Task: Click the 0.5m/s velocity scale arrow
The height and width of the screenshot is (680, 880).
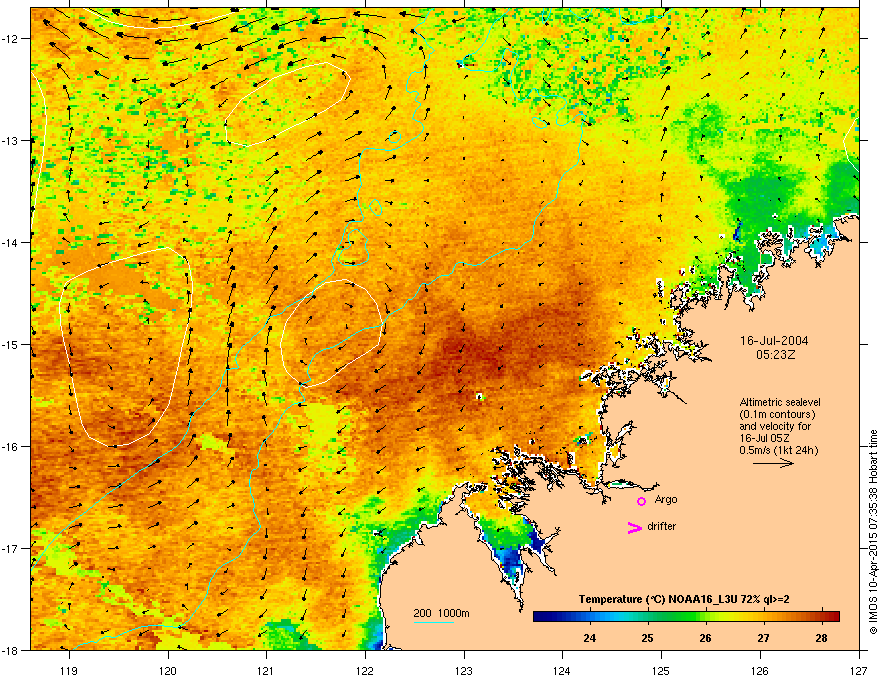Action: [773, 463]
